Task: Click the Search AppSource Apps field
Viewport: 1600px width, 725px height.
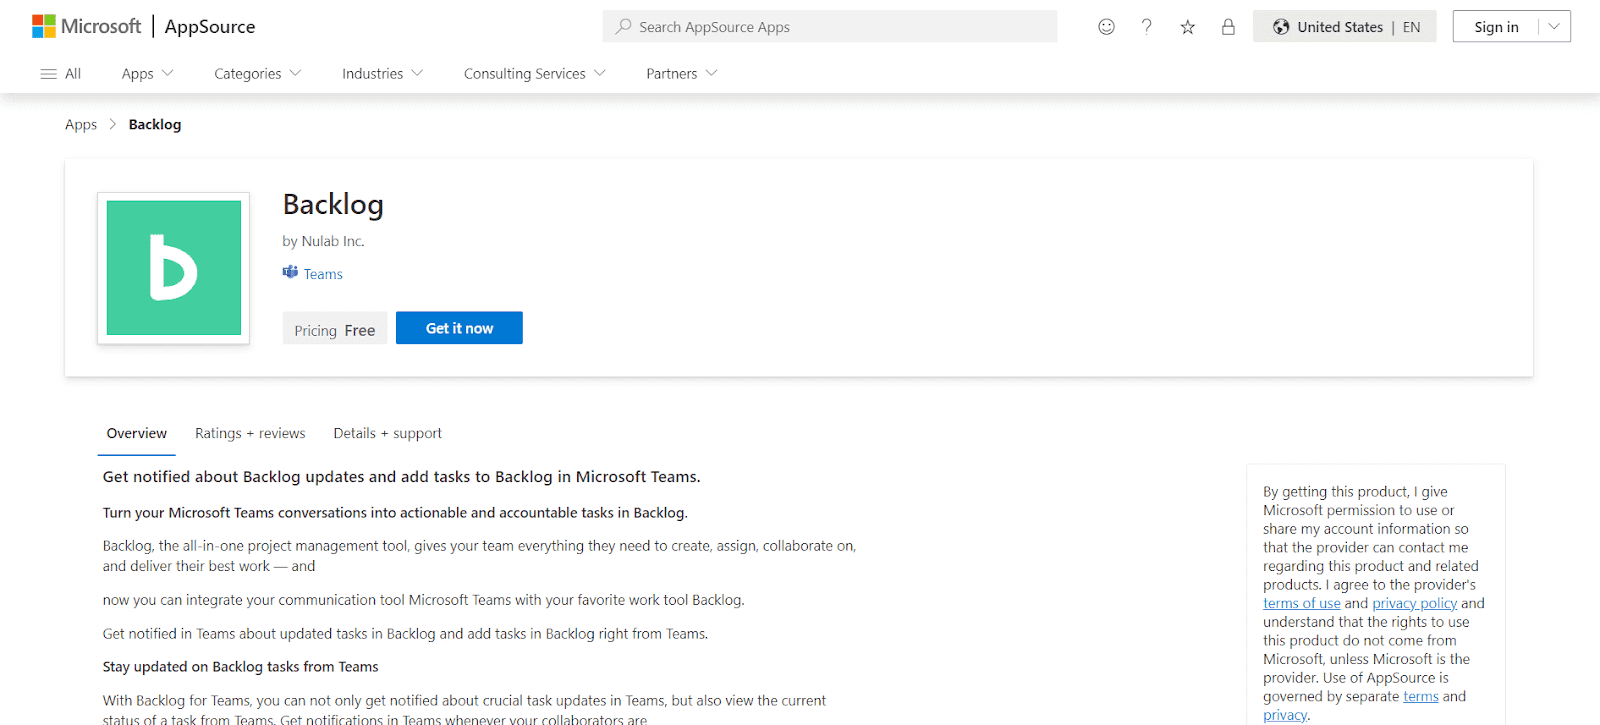Action: (x=830, y=27)
